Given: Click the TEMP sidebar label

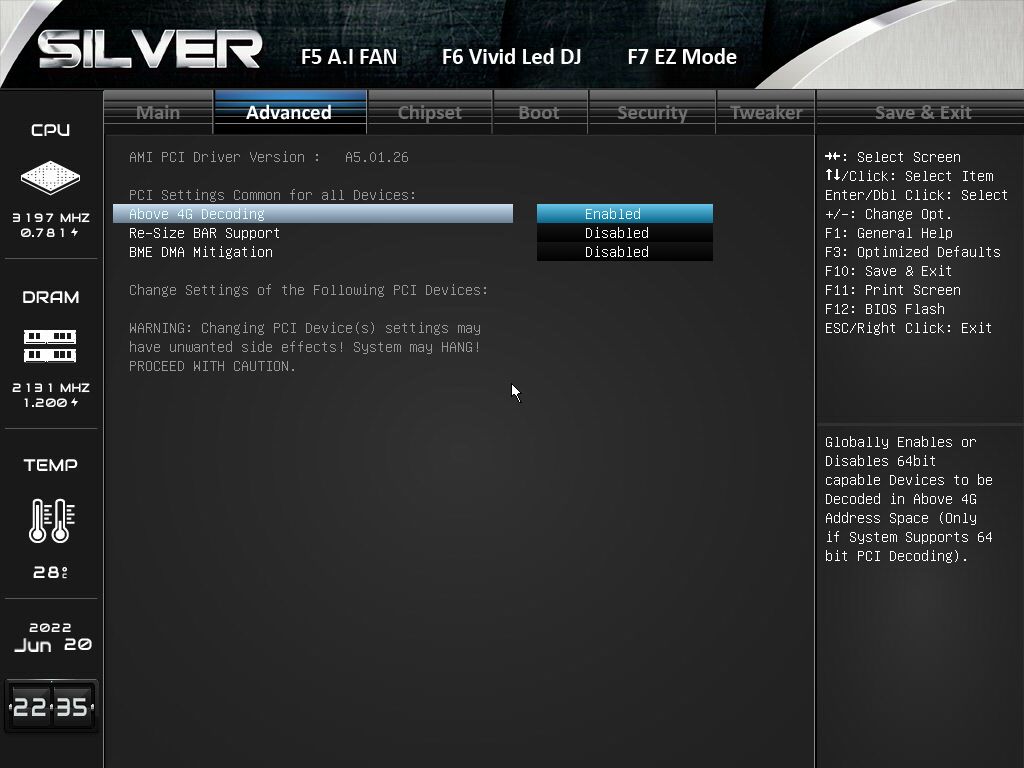Looking at the screenshot, I should 50,465.
